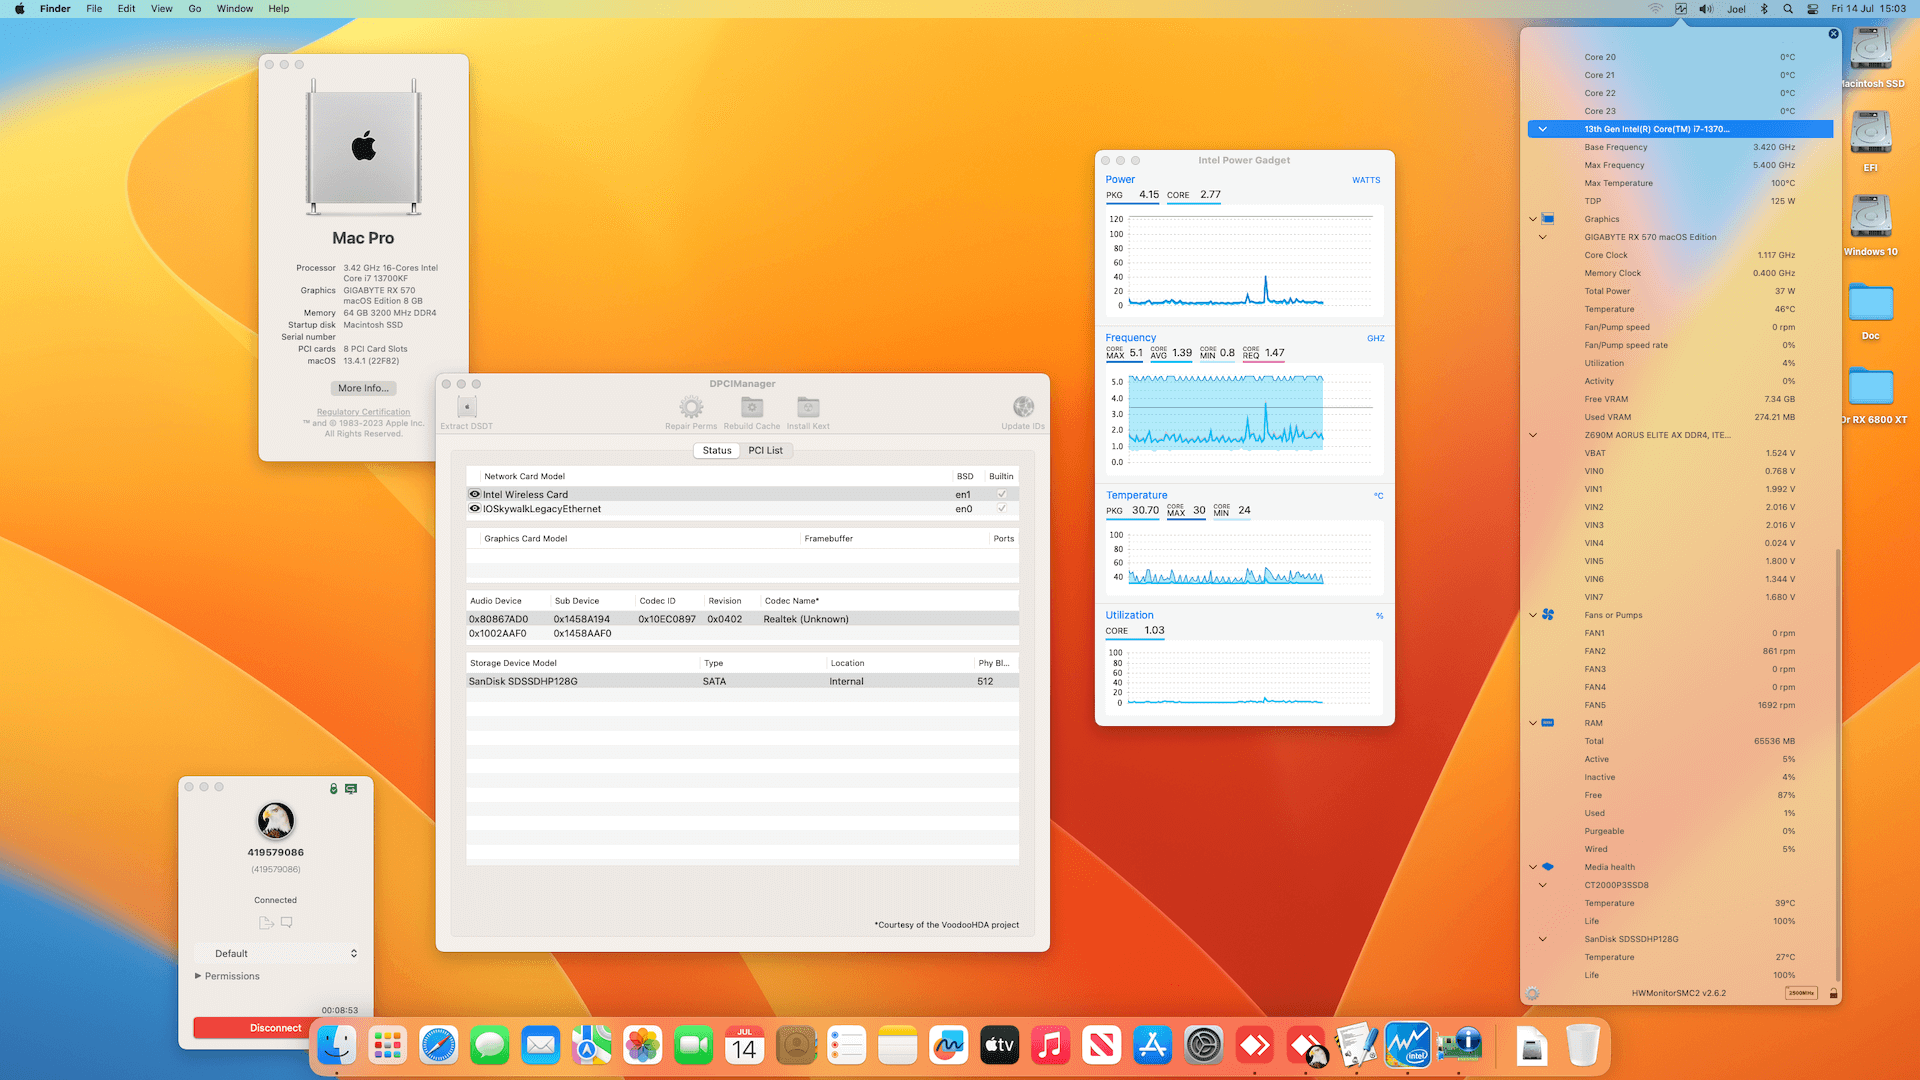This screenshot has width=1920, height=1080.
Task: Open Freeform from the Dock
Action: (948, 1046)
